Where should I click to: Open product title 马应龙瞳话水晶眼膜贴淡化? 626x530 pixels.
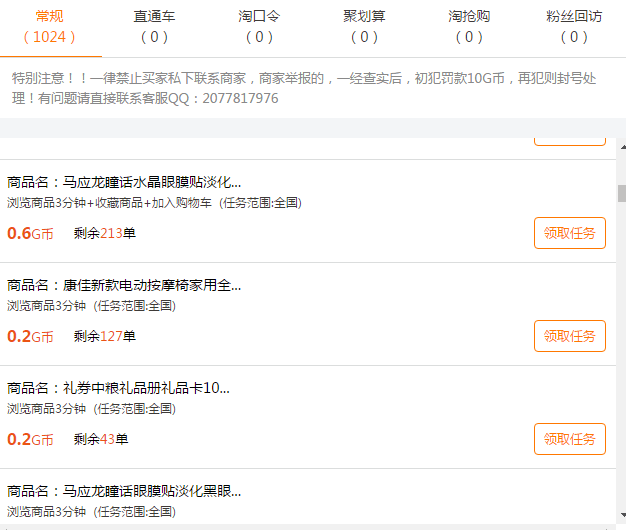coord(124,182)
